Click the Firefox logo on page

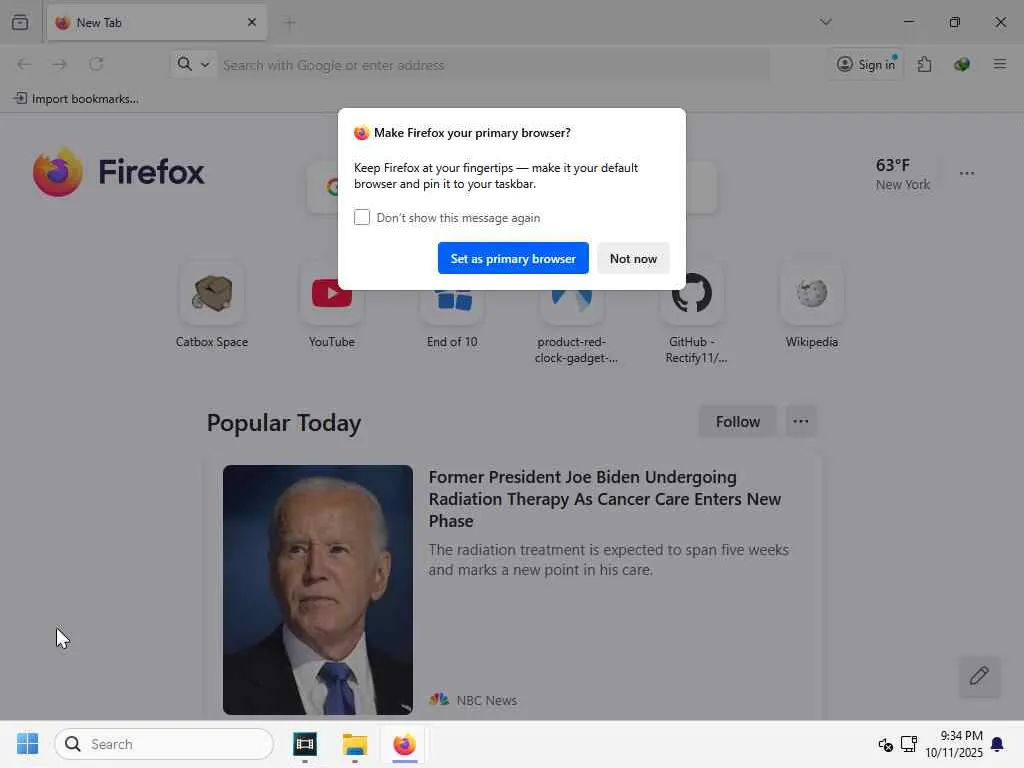point(119,172)
